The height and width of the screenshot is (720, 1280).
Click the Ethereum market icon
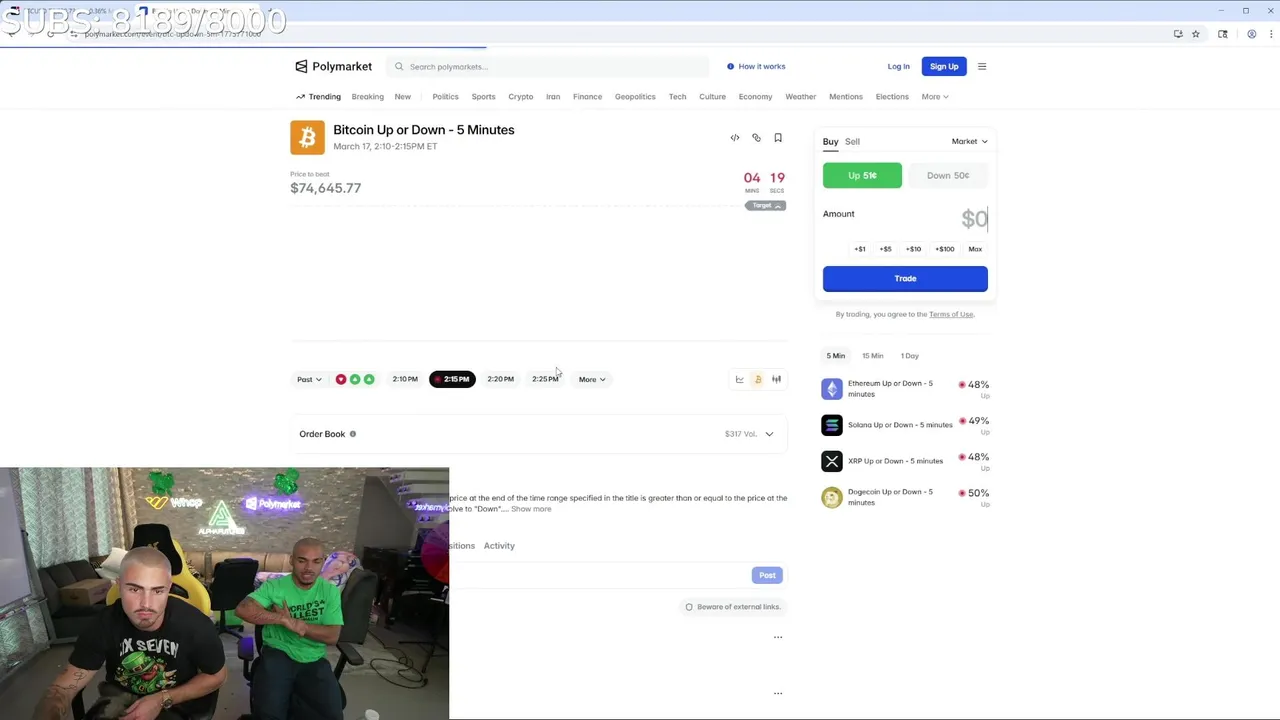[832, 388]
